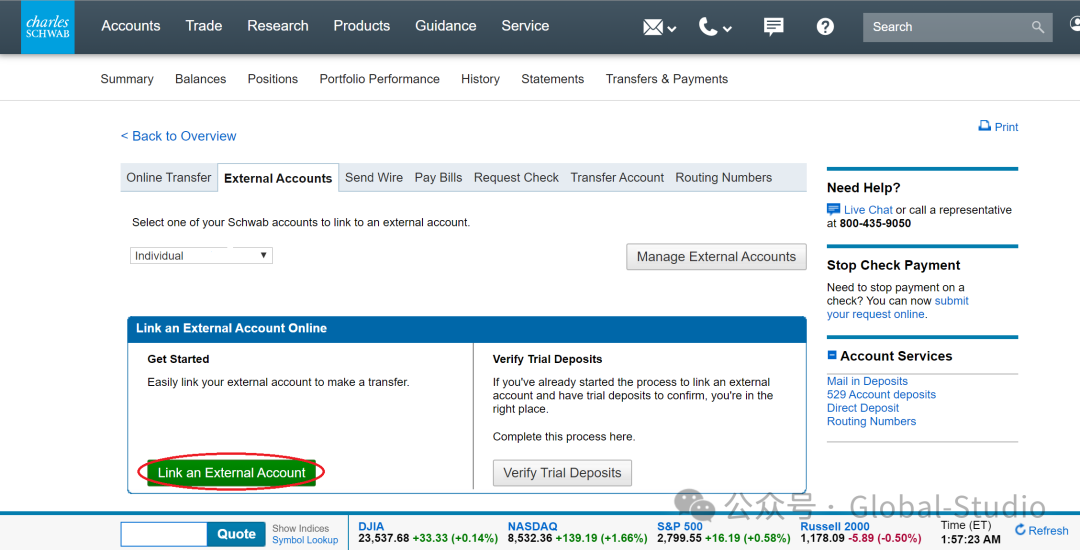The height and width of the screenshot is (550, 1080).
Task: Click the Live Chat bubble icon
Action: 833,209
